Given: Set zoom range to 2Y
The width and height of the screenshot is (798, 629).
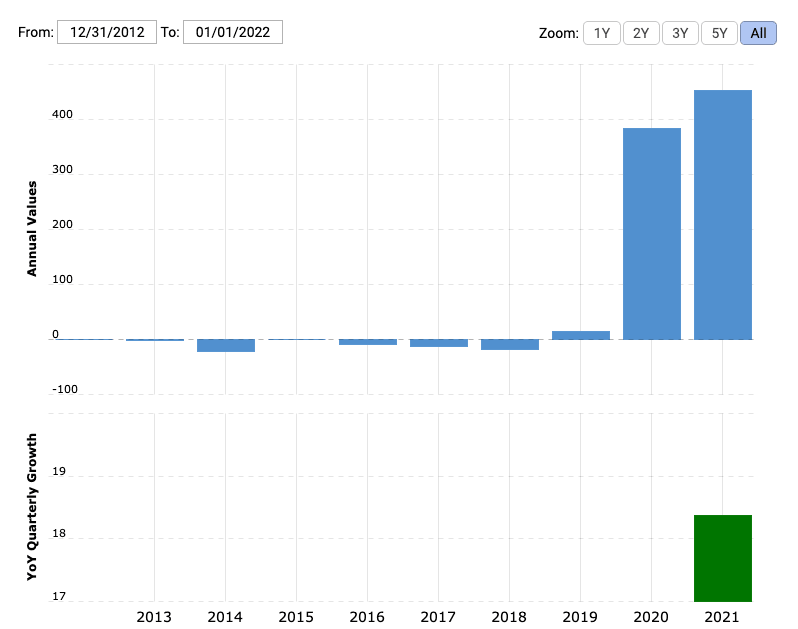Looking at the screenshot, I should (640, 33).
